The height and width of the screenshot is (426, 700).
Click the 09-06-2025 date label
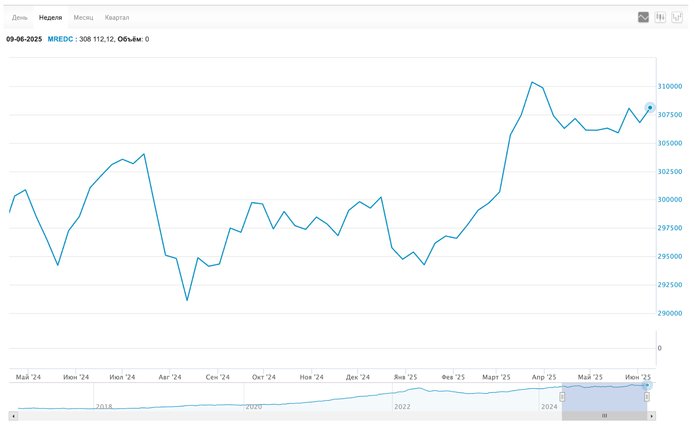24,39
